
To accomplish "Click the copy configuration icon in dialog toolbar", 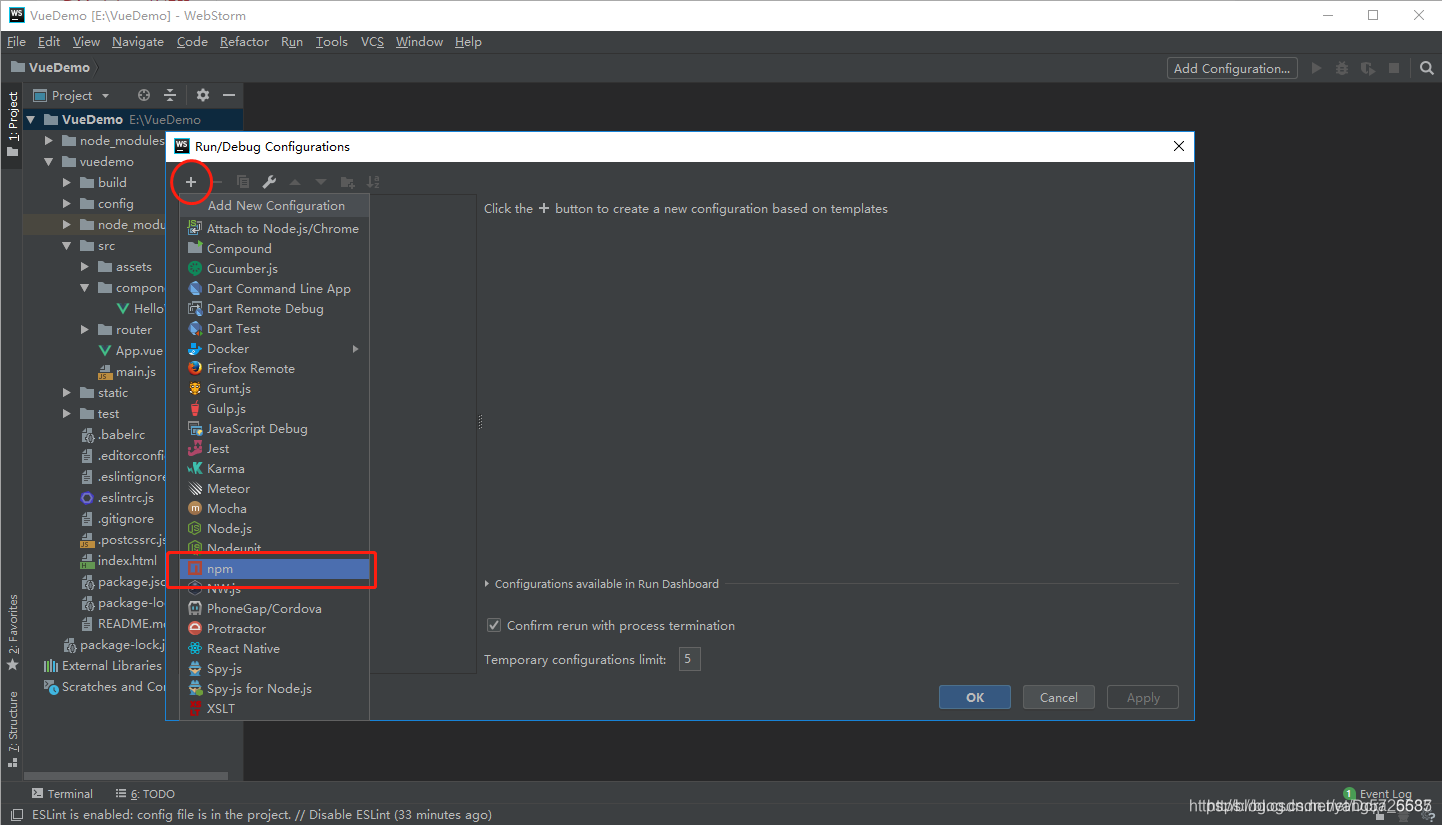I will point(243,182).
